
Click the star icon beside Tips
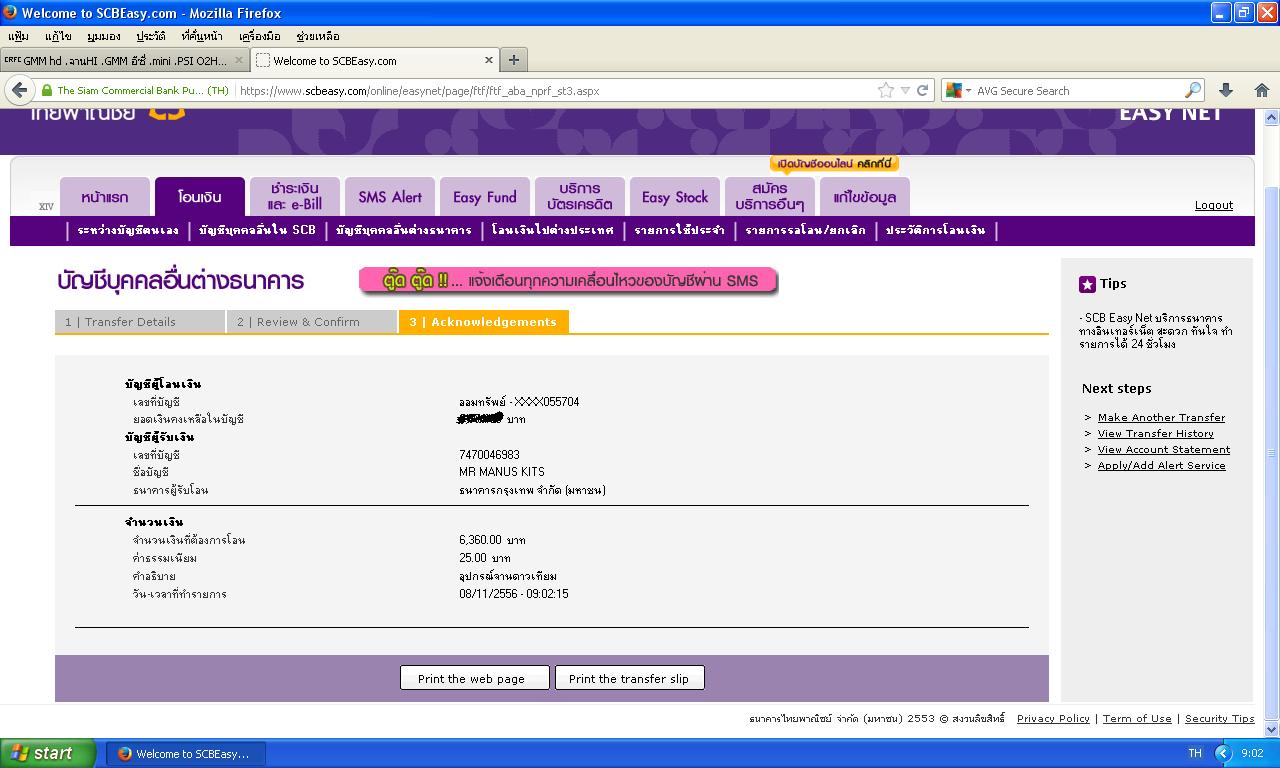coord(1087,284)
